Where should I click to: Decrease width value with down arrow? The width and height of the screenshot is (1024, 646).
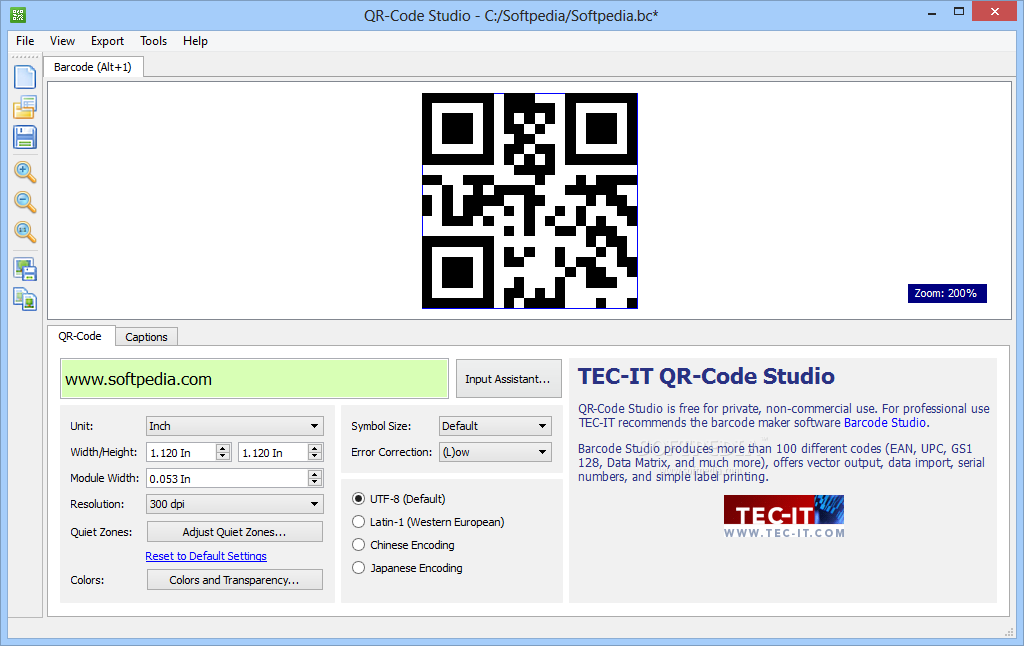pos(223,456)
